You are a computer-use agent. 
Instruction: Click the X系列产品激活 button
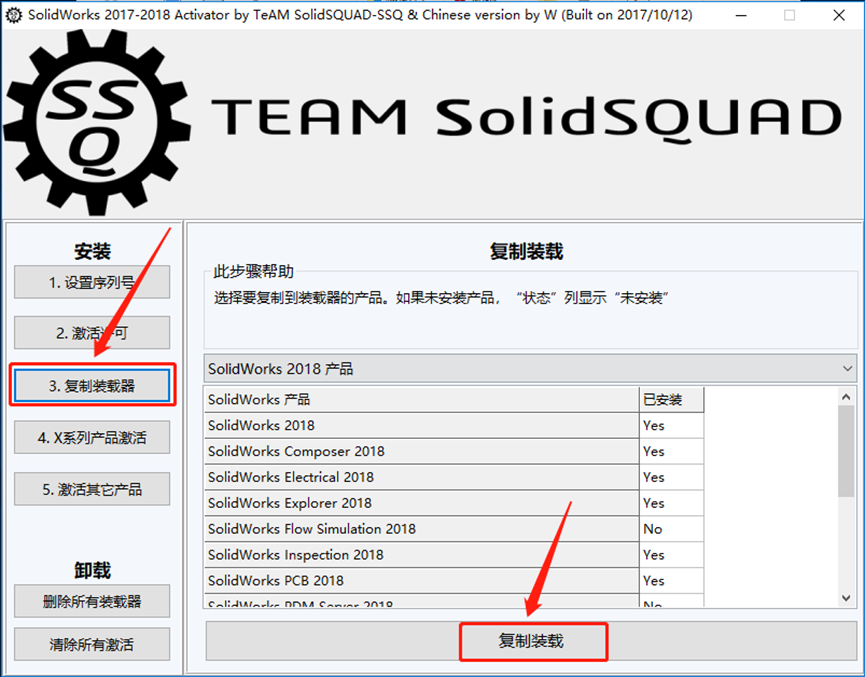pos(91,437)
